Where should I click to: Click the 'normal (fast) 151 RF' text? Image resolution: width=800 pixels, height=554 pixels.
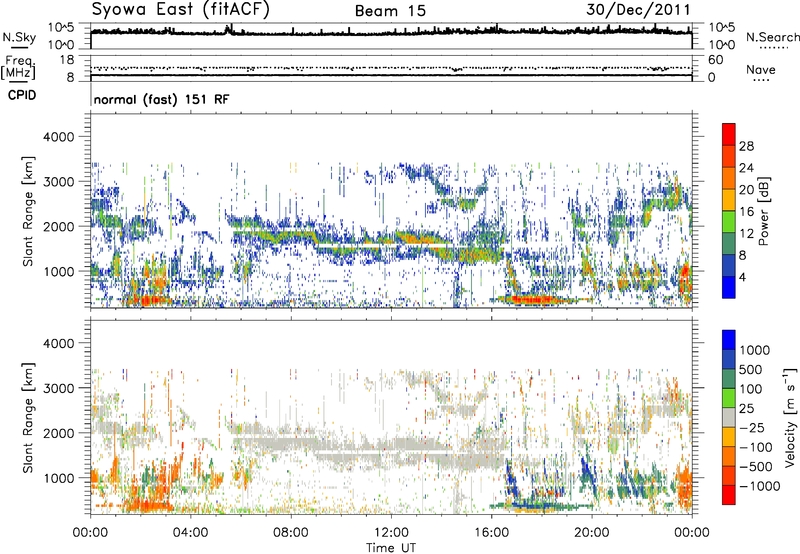(x=162, y=99)
